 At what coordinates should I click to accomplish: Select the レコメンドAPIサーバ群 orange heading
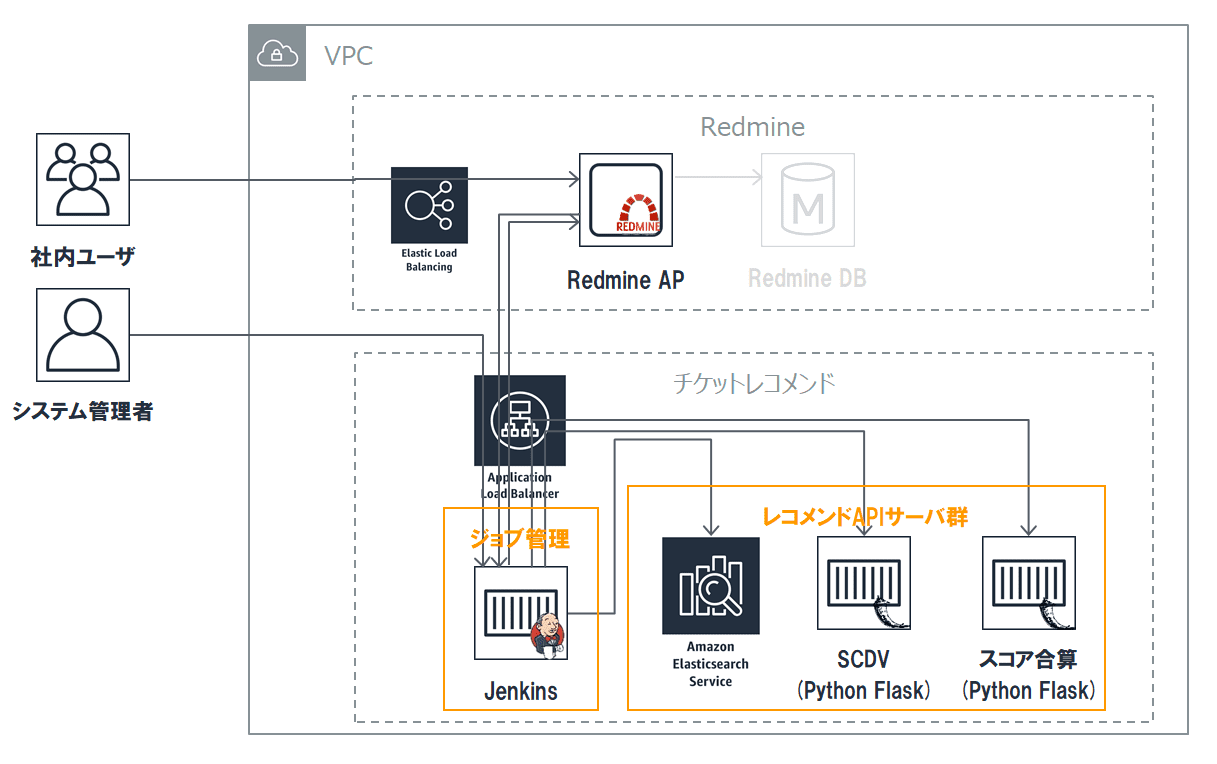pos(865,516)
